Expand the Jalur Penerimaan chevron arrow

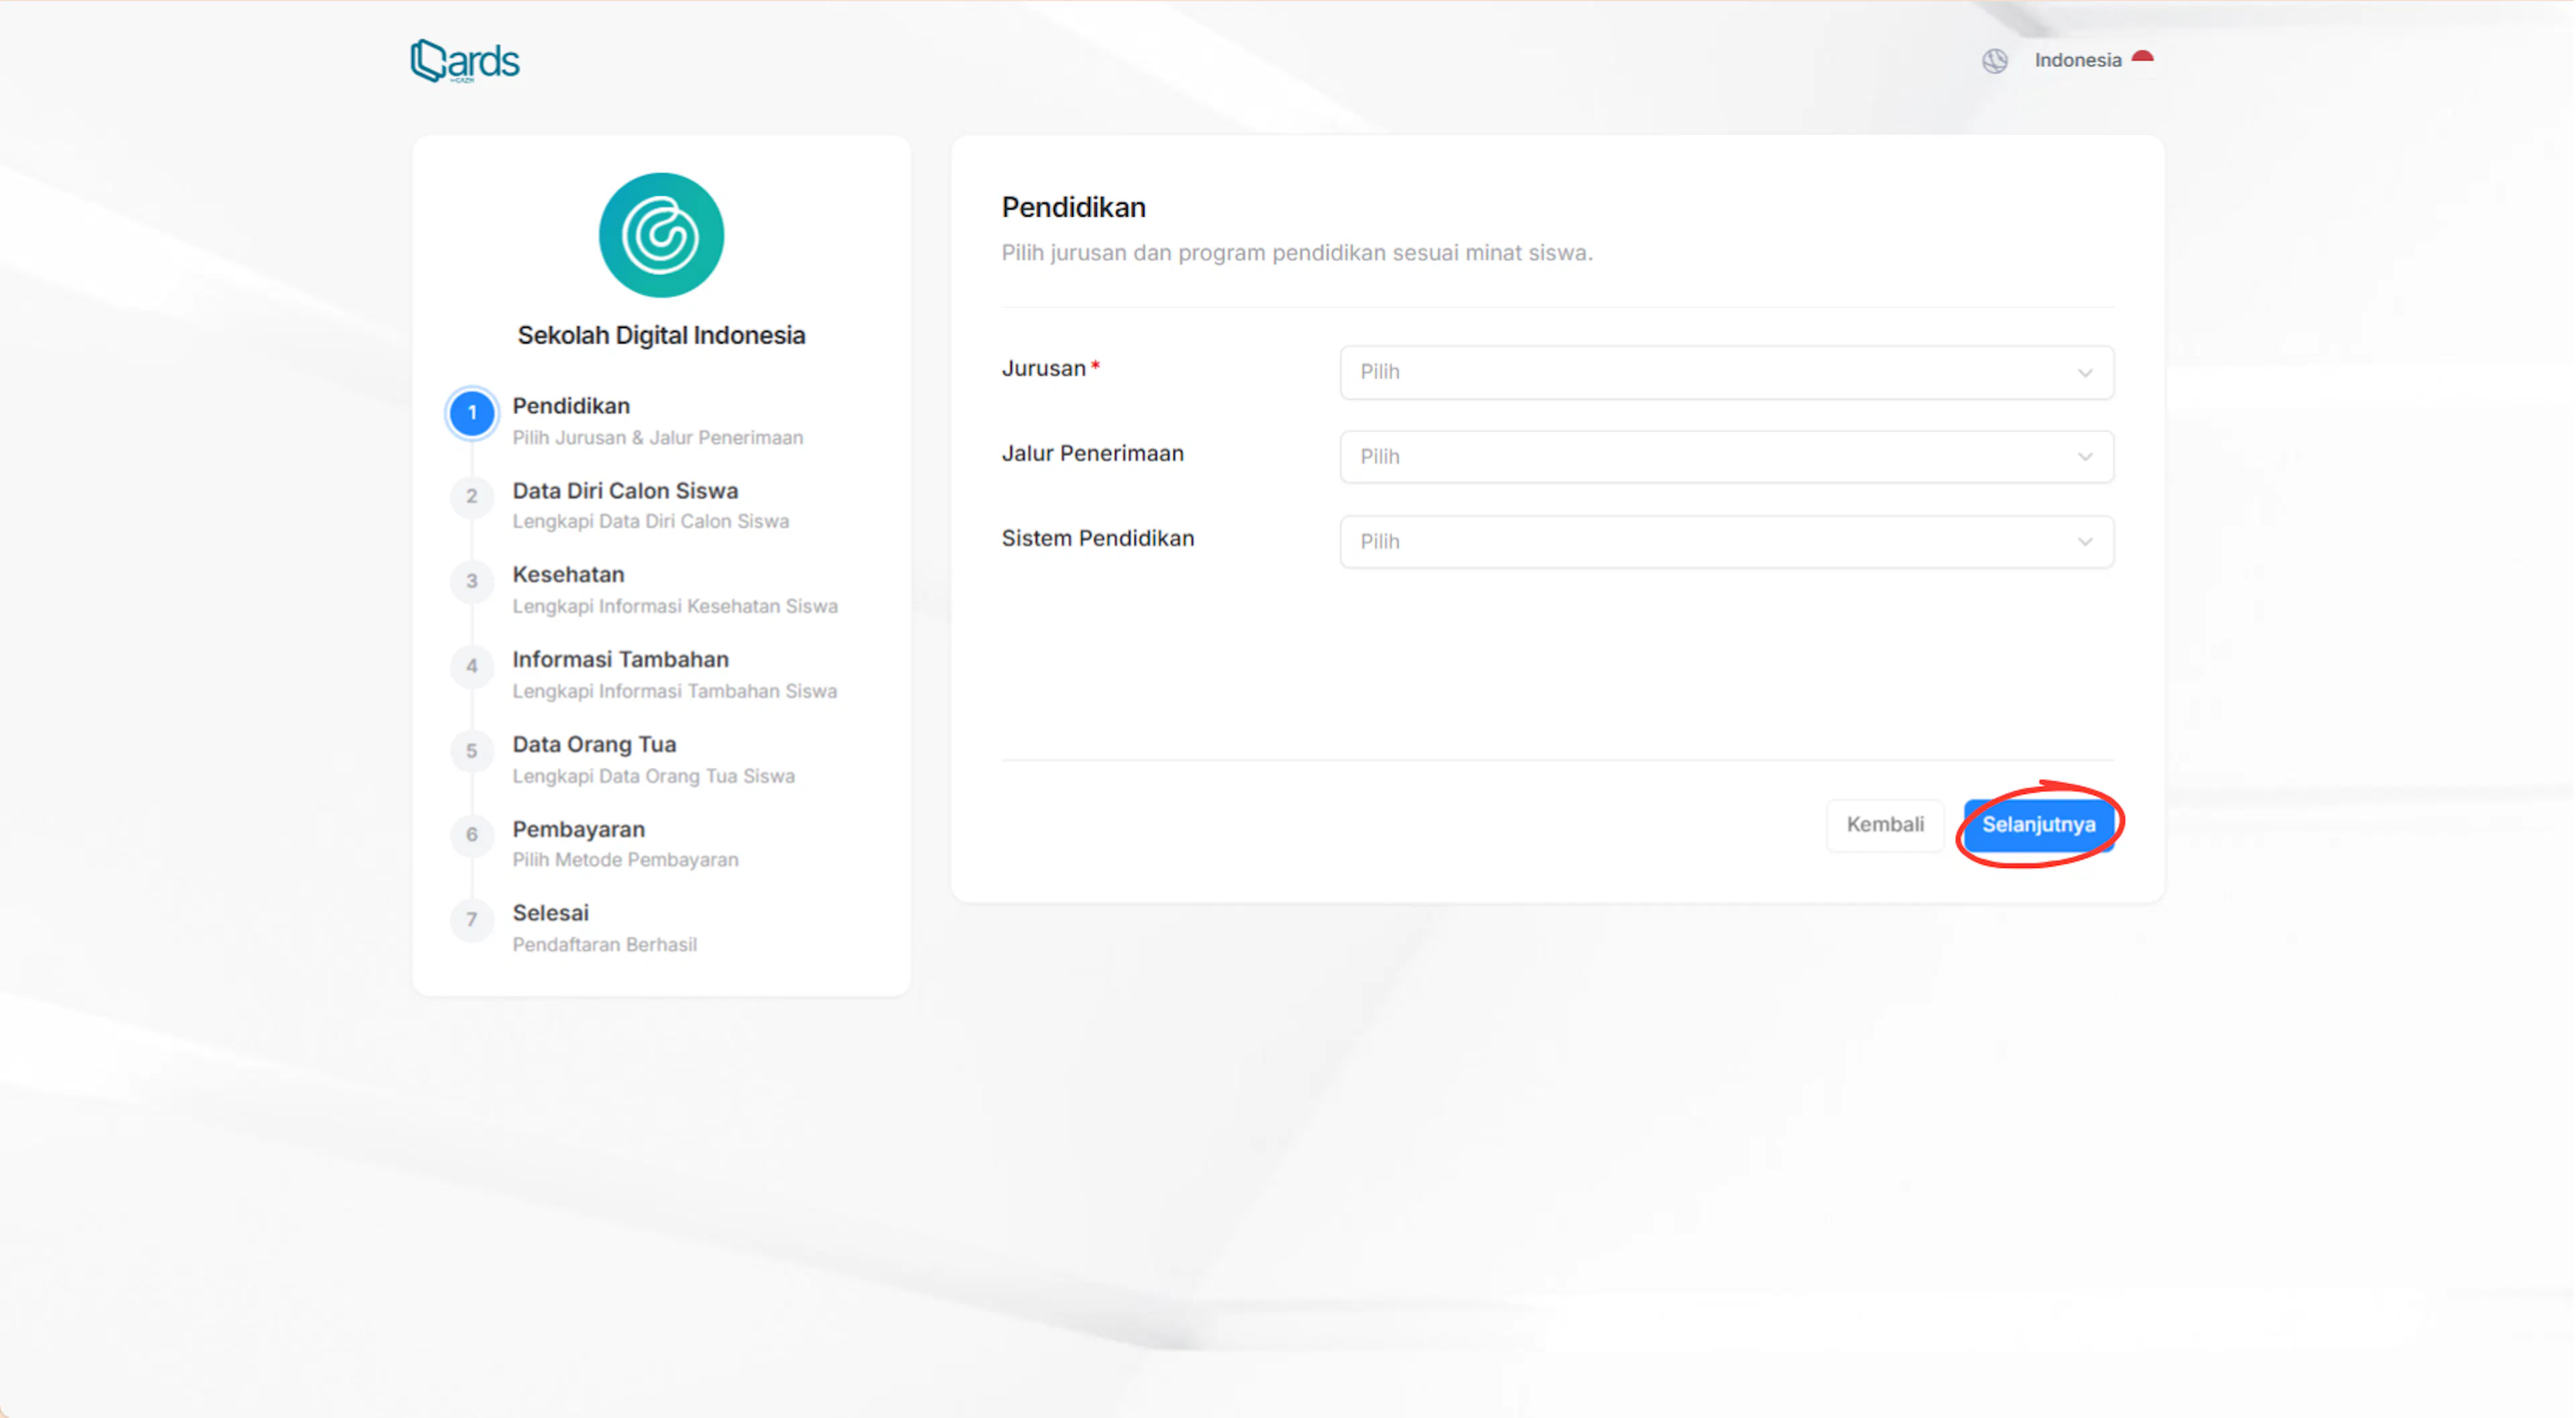[x=2085, y=457]
